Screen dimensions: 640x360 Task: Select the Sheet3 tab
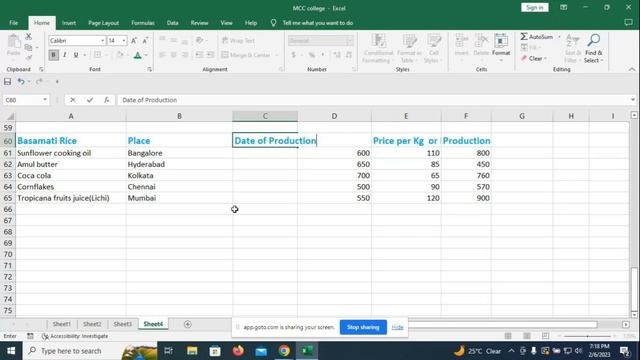click(x=122, y=324)
